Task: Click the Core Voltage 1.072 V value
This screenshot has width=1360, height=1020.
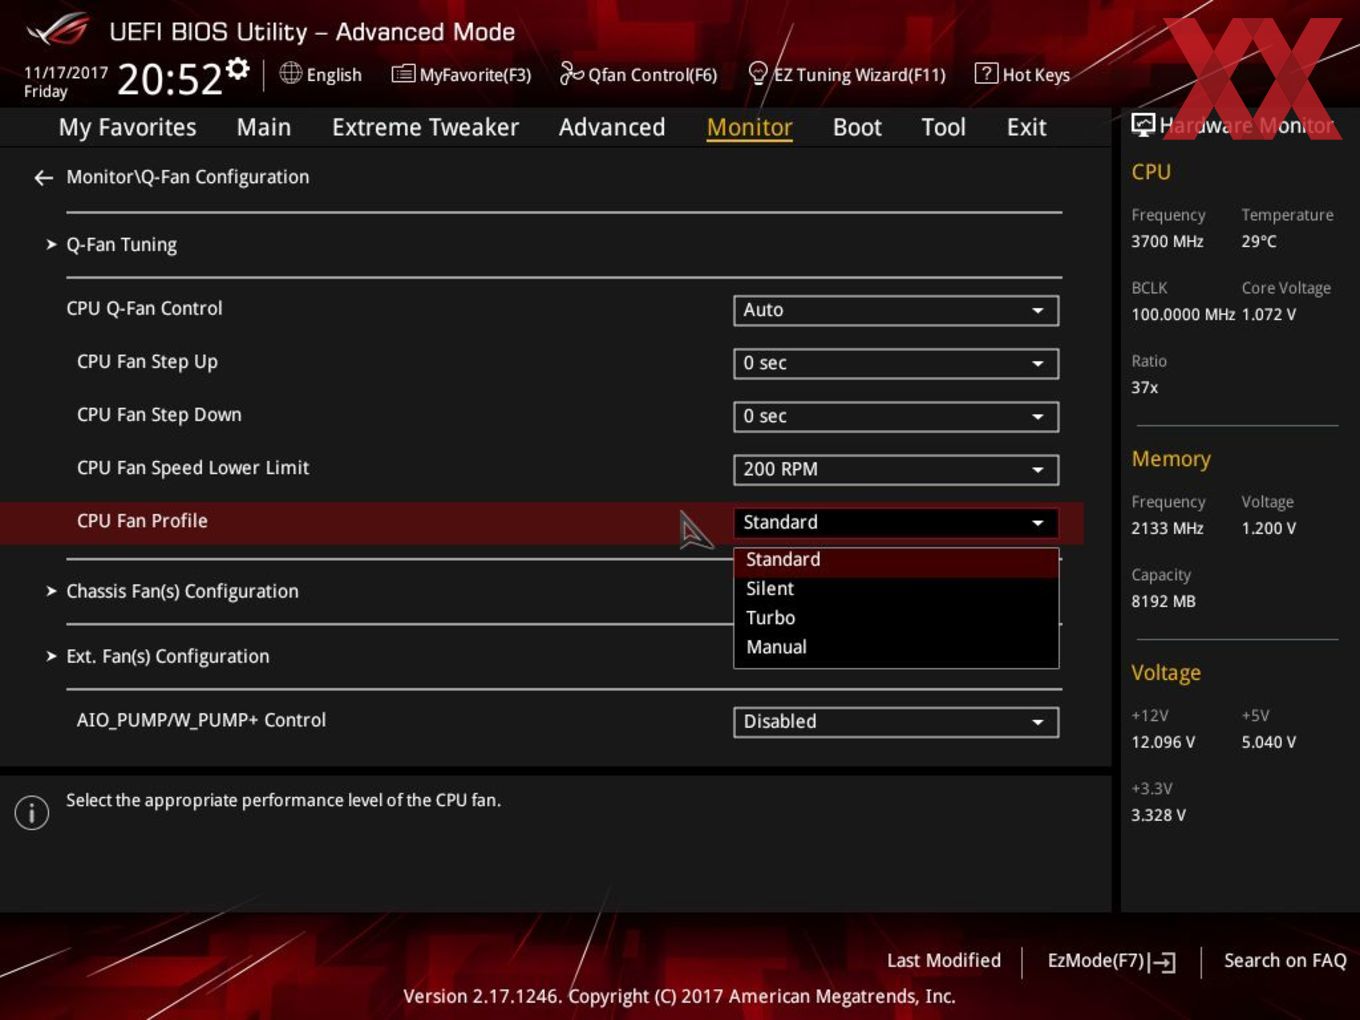Action: click(1268, 314)
